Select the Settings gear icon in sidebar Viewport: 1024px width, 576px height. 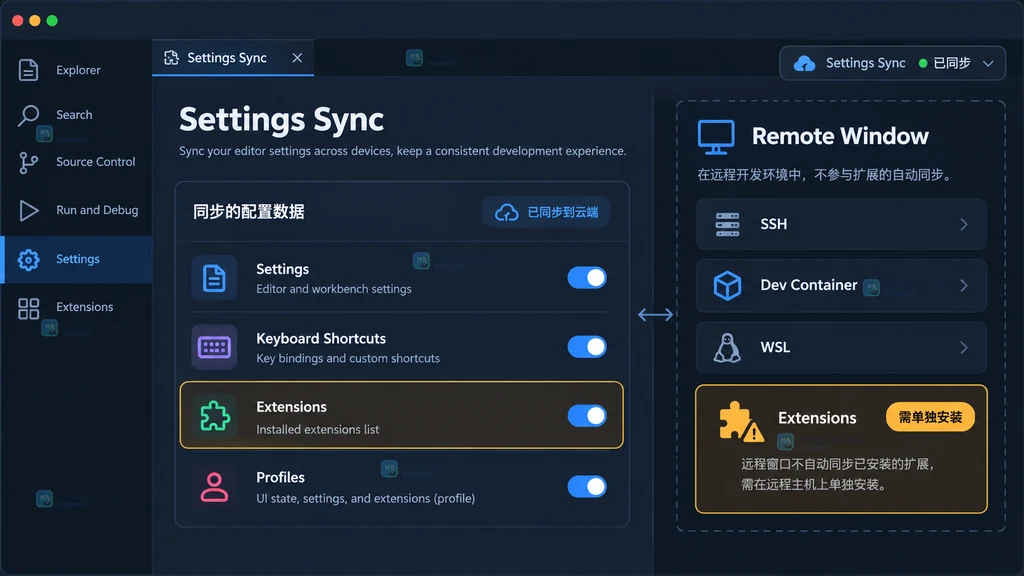(28, 259)
